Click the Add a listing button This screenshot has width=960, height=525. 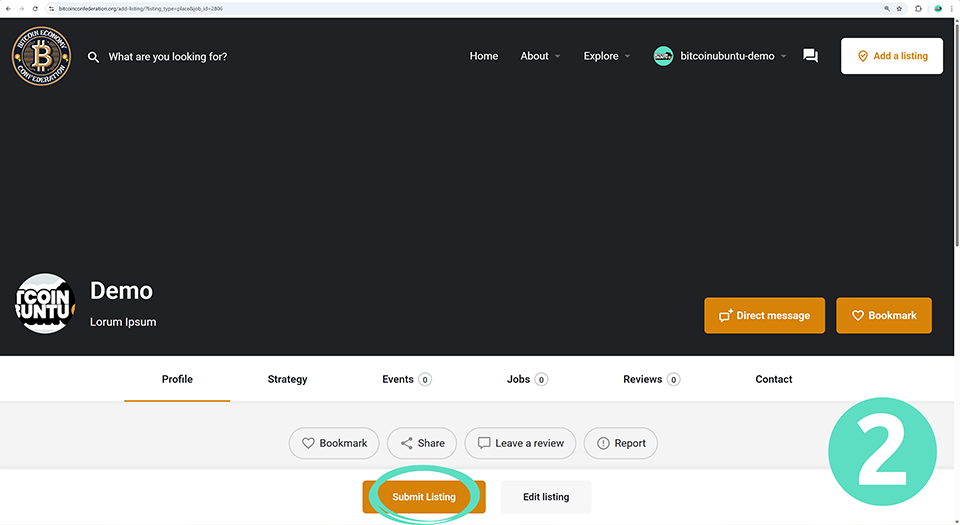892,56
